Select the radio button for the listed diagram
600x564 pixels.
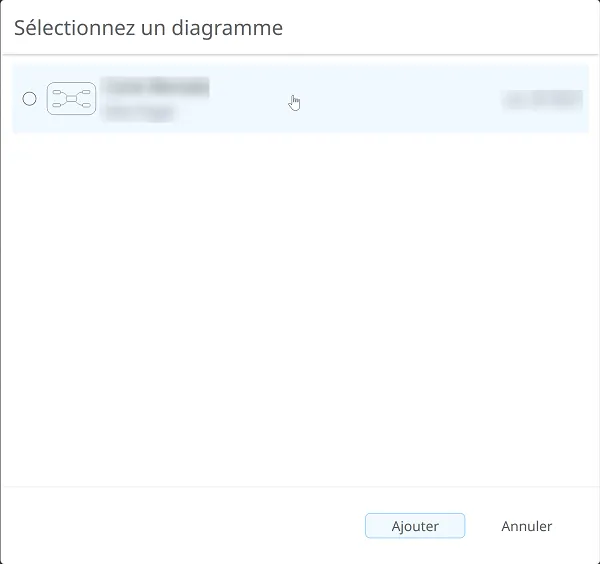coord(29,99)
